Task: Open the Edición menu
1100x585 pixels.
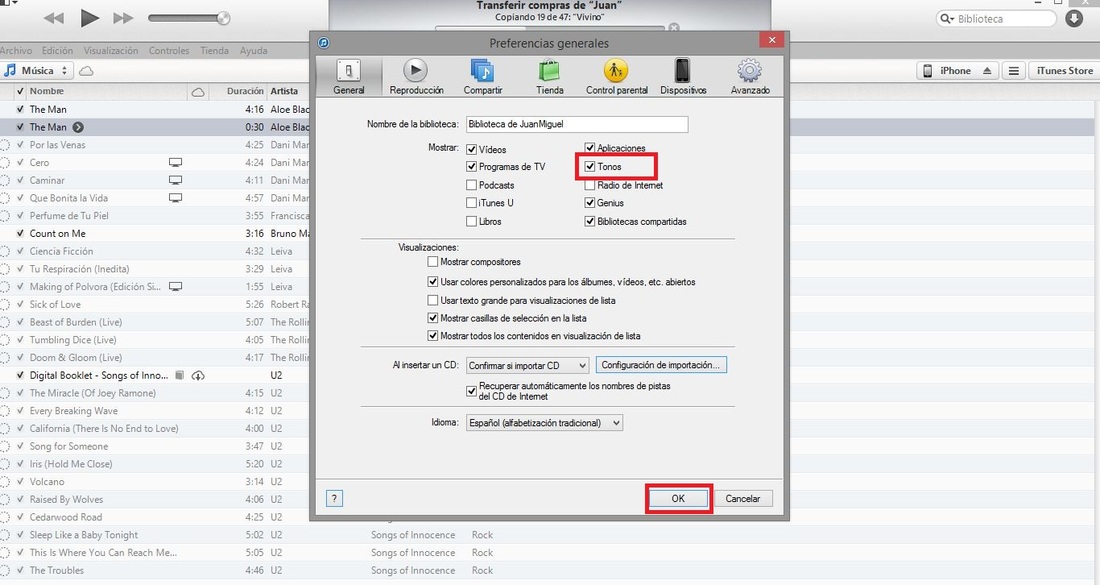Action: (x=58, y=51)
